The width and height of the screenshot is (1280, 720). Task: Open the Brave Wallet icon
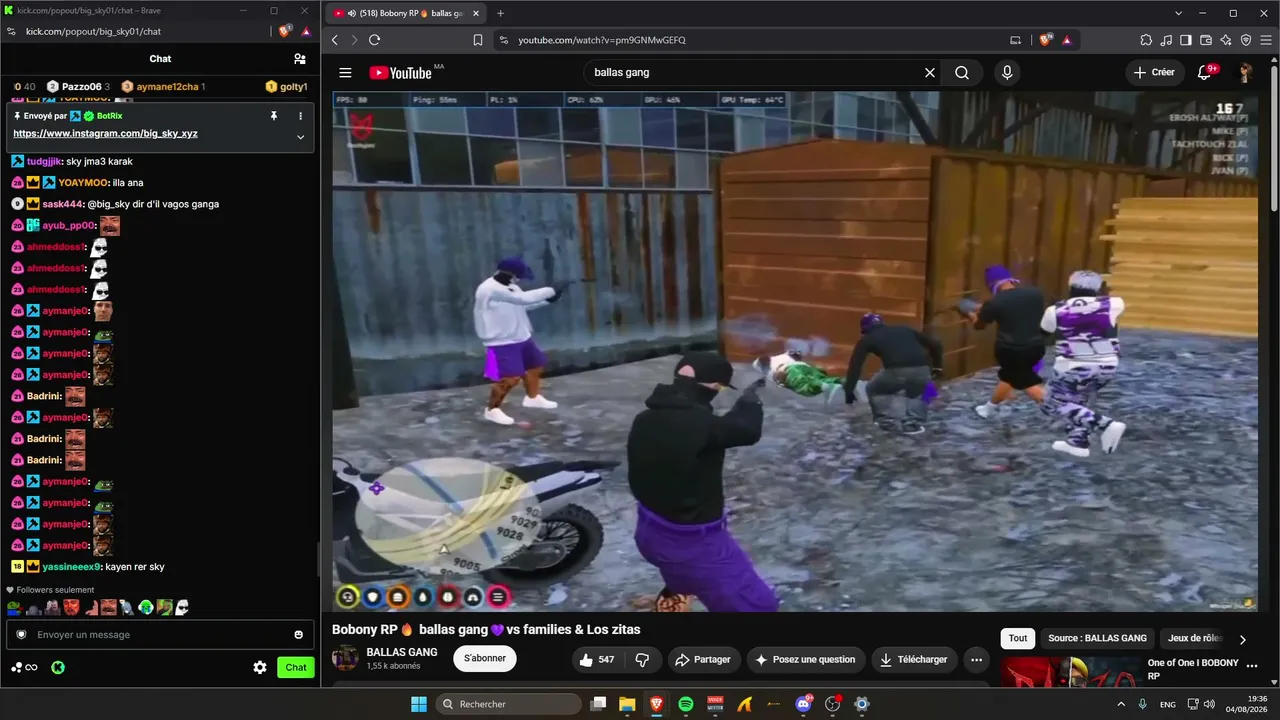1206,40
